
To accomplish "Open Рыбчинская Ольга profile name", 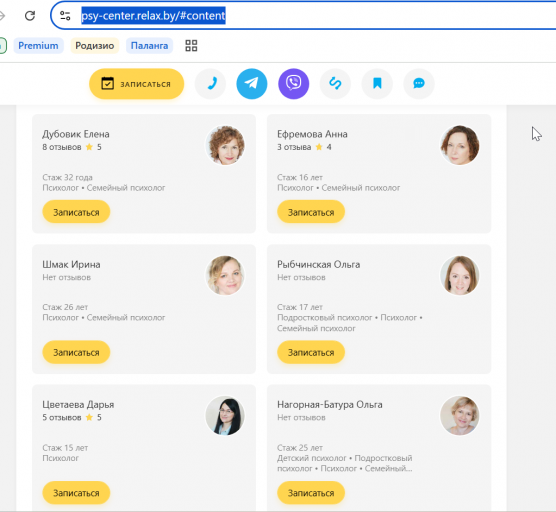I will tap(318, 265).
